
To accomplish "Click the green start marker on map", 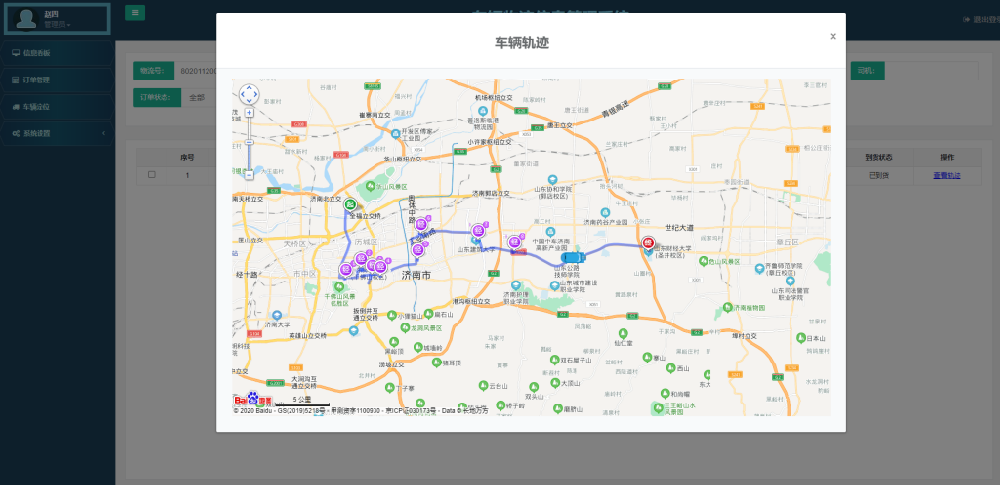I will pyautogui.click(x=349, y=204).
